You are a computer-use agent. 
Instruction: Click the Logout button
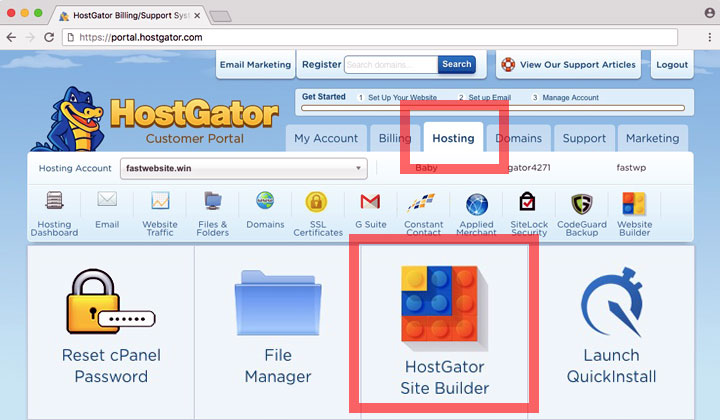[672, 65]
